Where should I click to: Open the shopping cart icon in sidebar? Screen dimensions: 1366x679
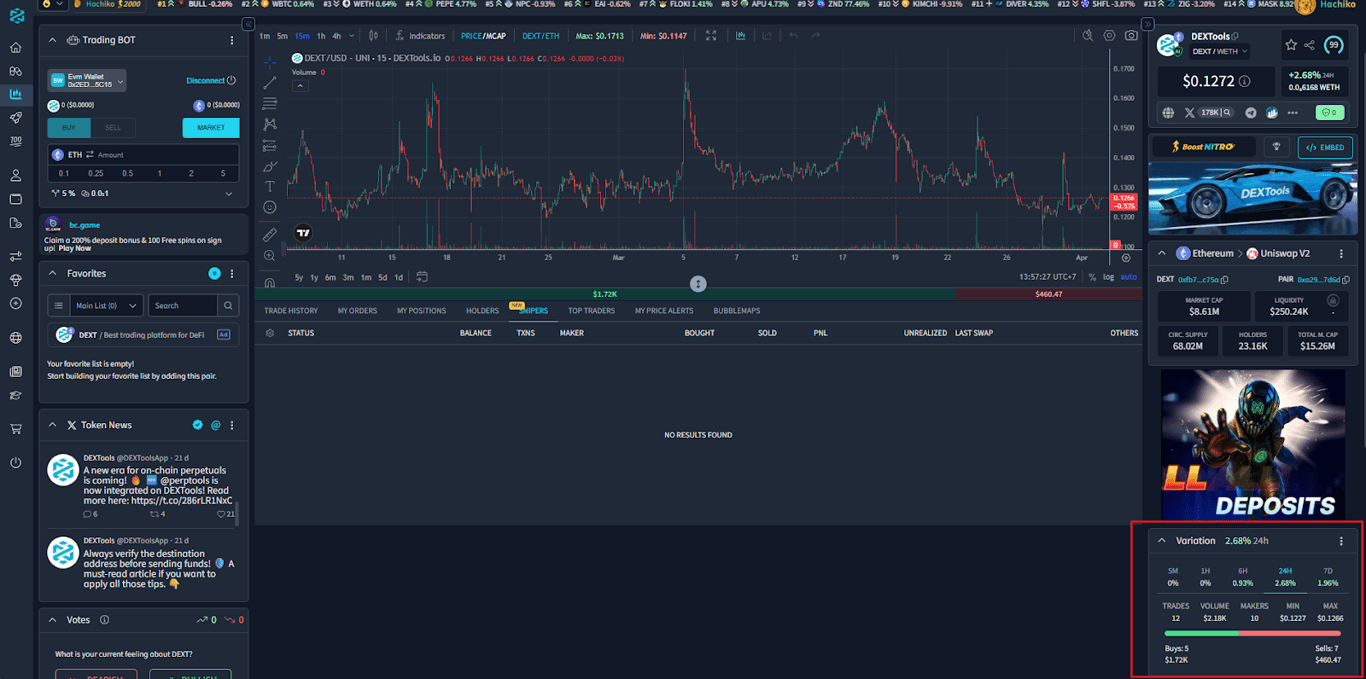coord(15,429)
